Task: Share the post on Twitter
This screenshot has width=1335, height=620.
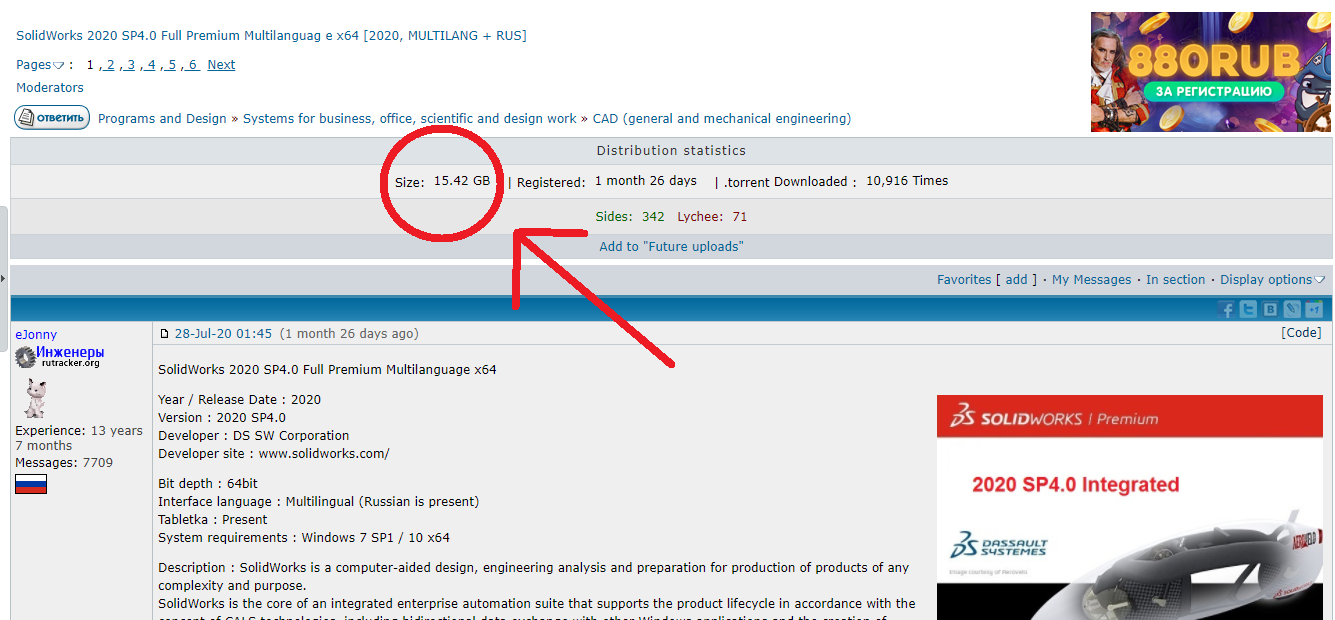Action: [1248, 309]
